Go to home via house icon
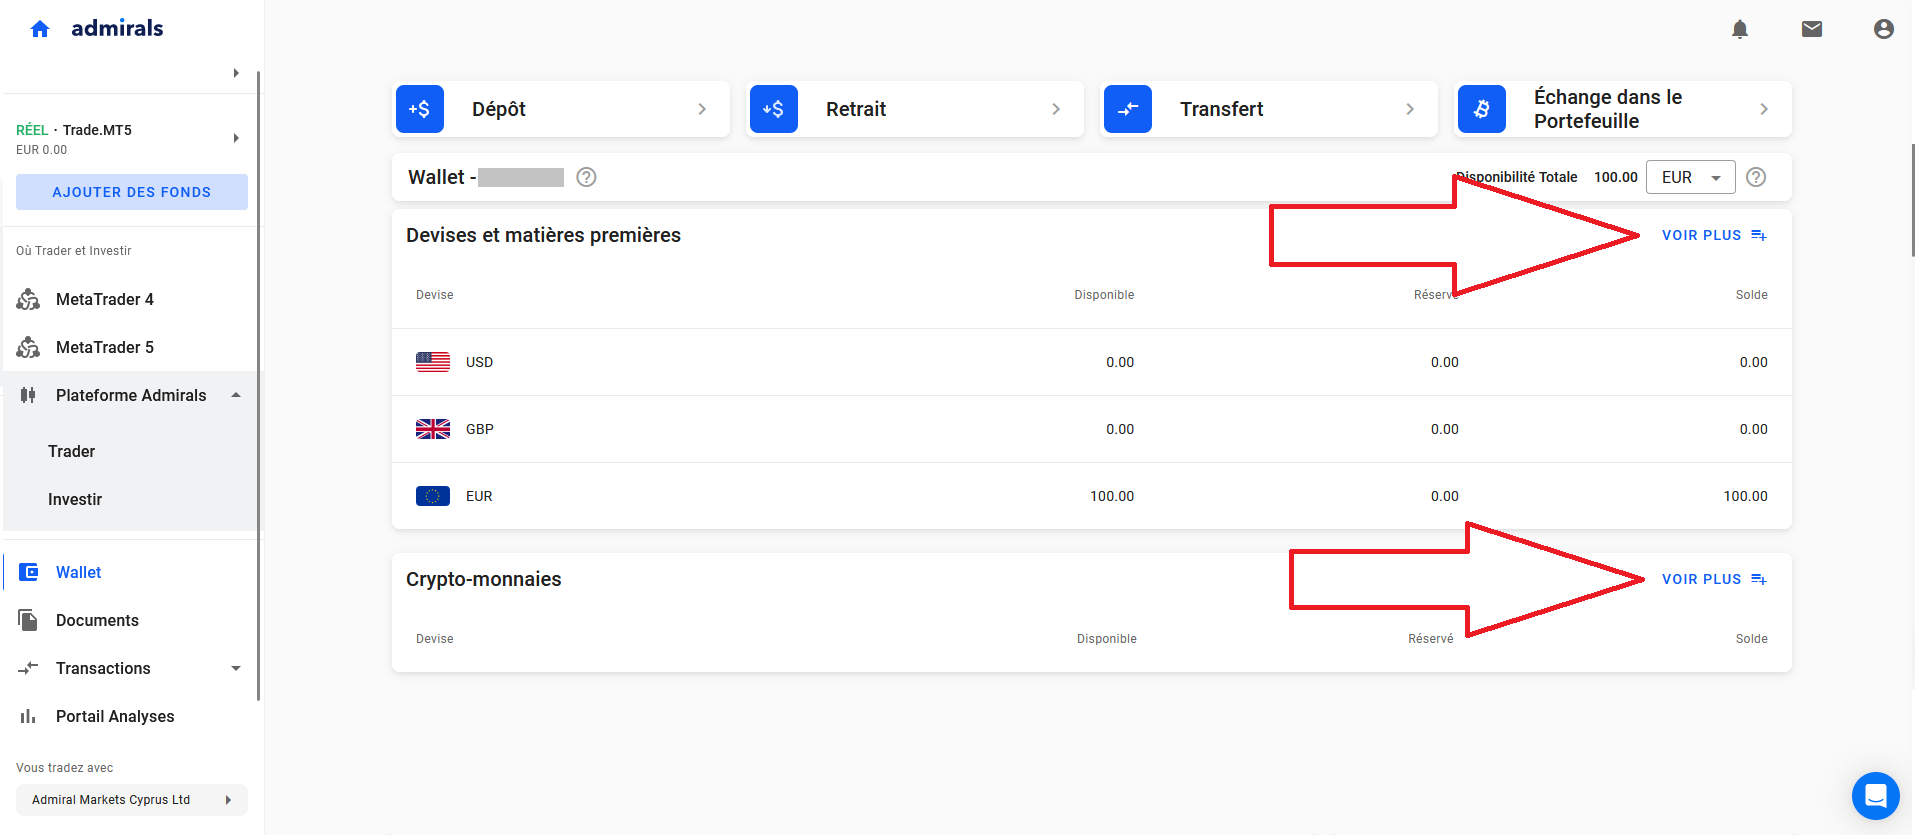1915x835 pixels. tap(40, 29)
